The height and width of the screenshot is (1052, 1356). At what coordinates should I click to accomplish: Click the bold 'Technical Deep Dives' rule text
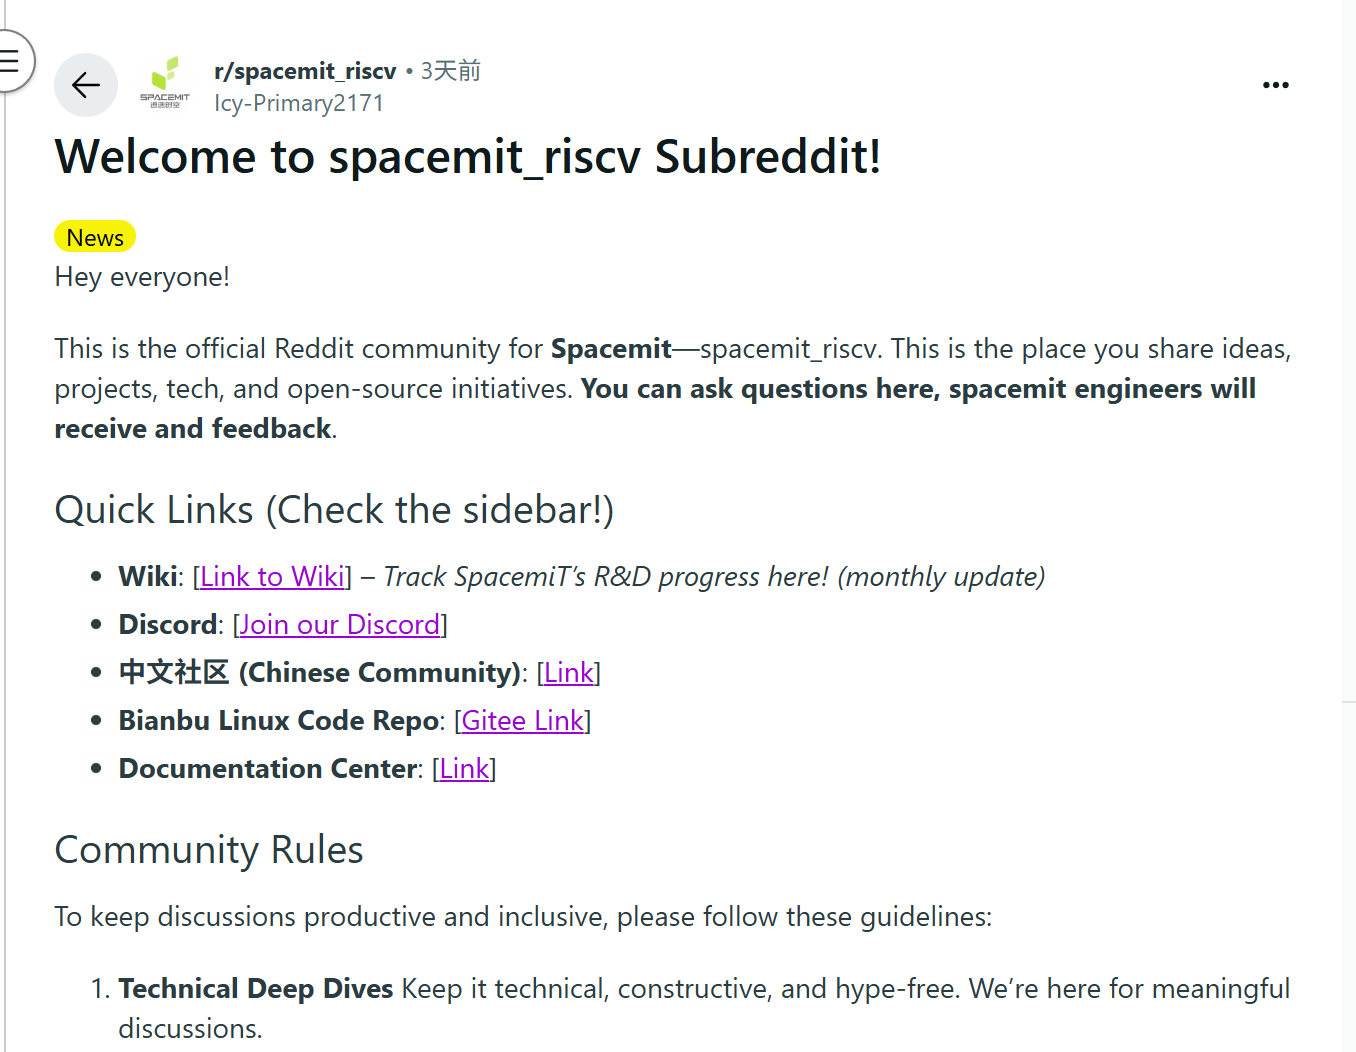click(x=256, y=988)
